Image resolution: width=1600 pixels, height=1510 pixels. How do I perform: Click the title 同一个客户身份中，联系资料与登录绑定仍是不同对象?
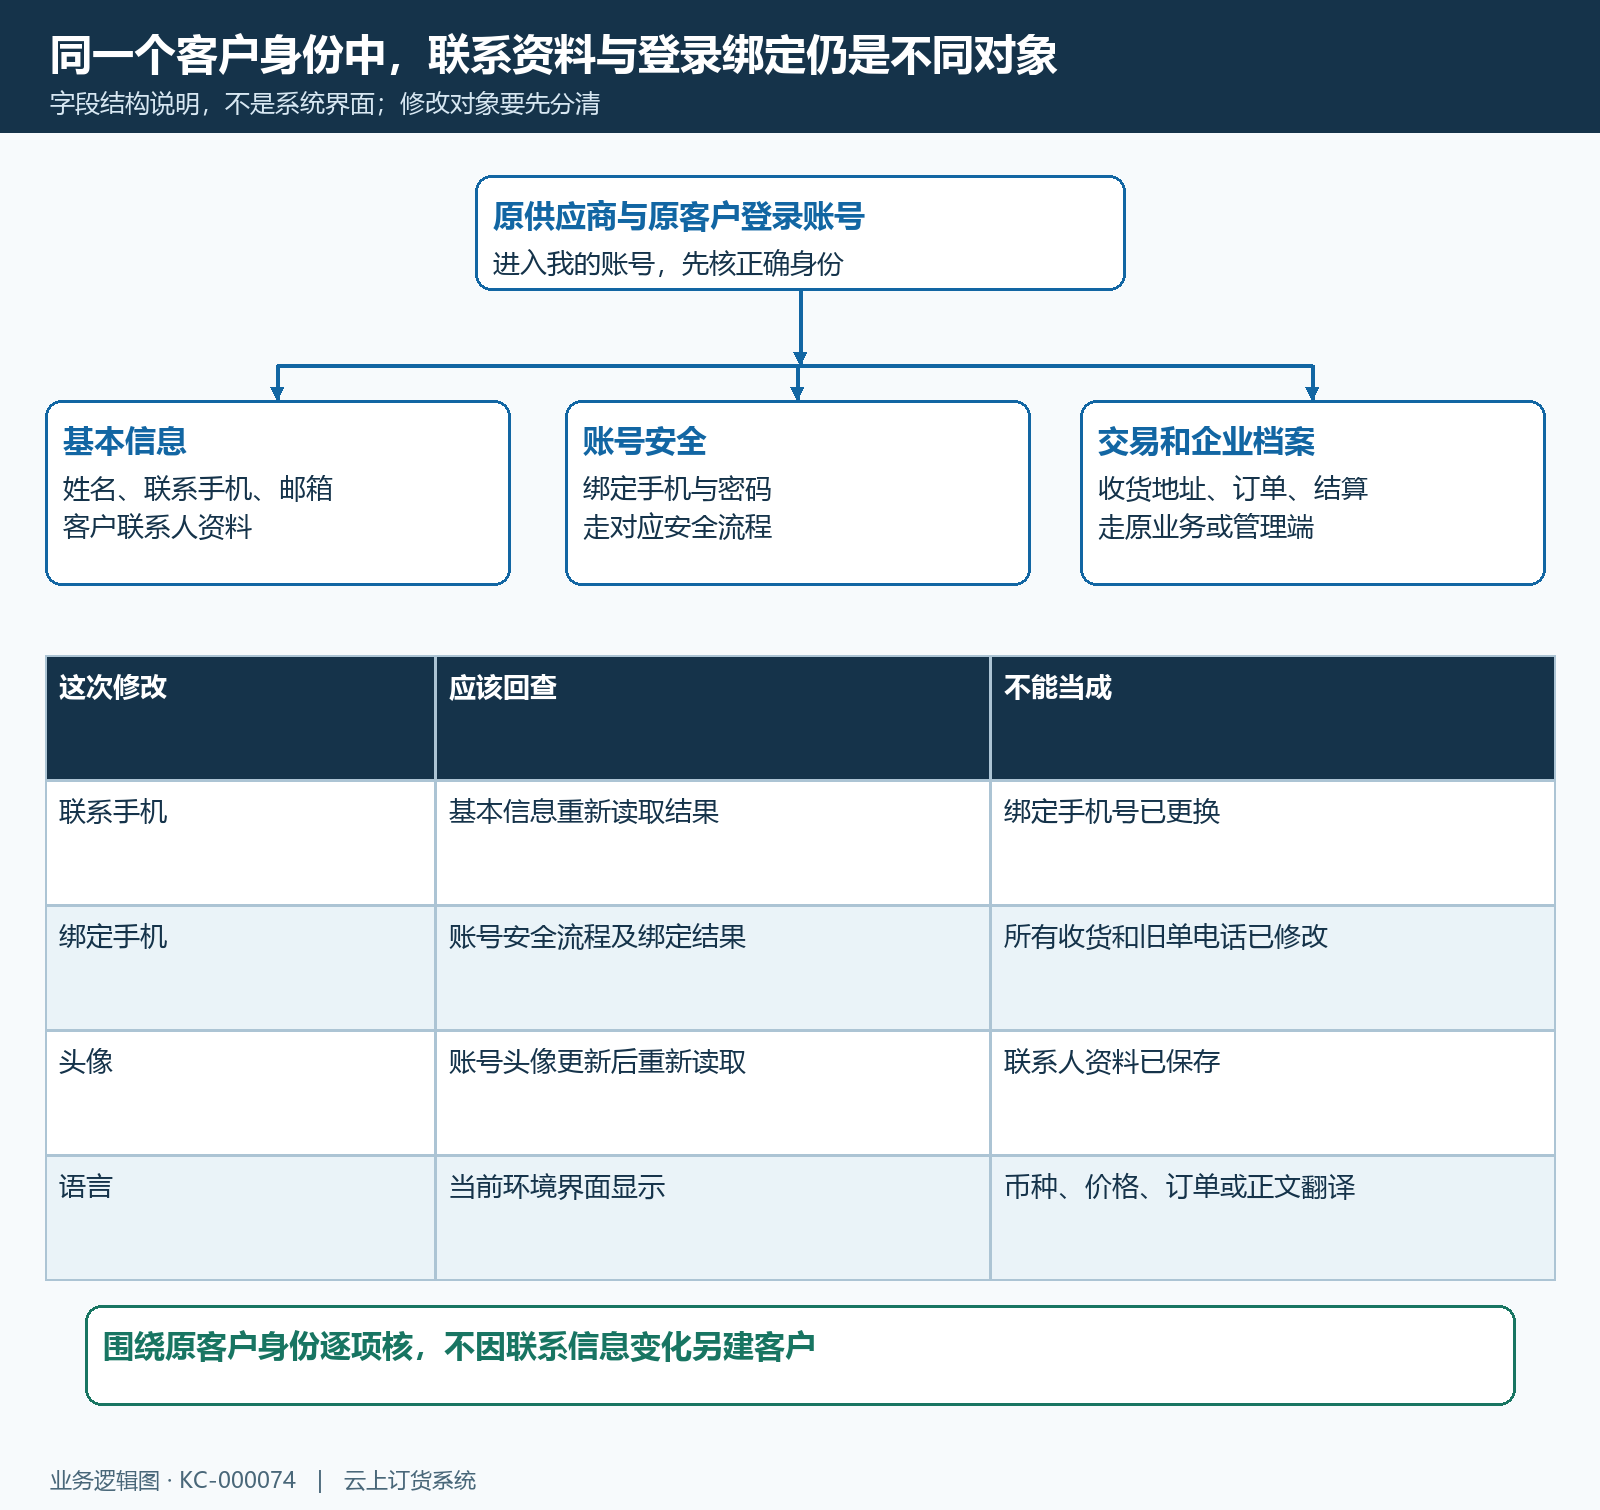click(x=553, y=55)
